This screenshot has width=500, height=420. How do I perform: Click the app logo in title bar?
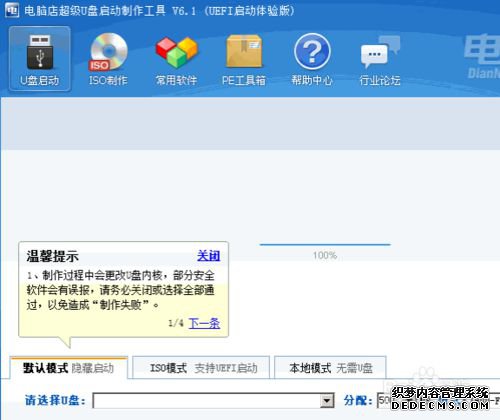tap(12, 10)
